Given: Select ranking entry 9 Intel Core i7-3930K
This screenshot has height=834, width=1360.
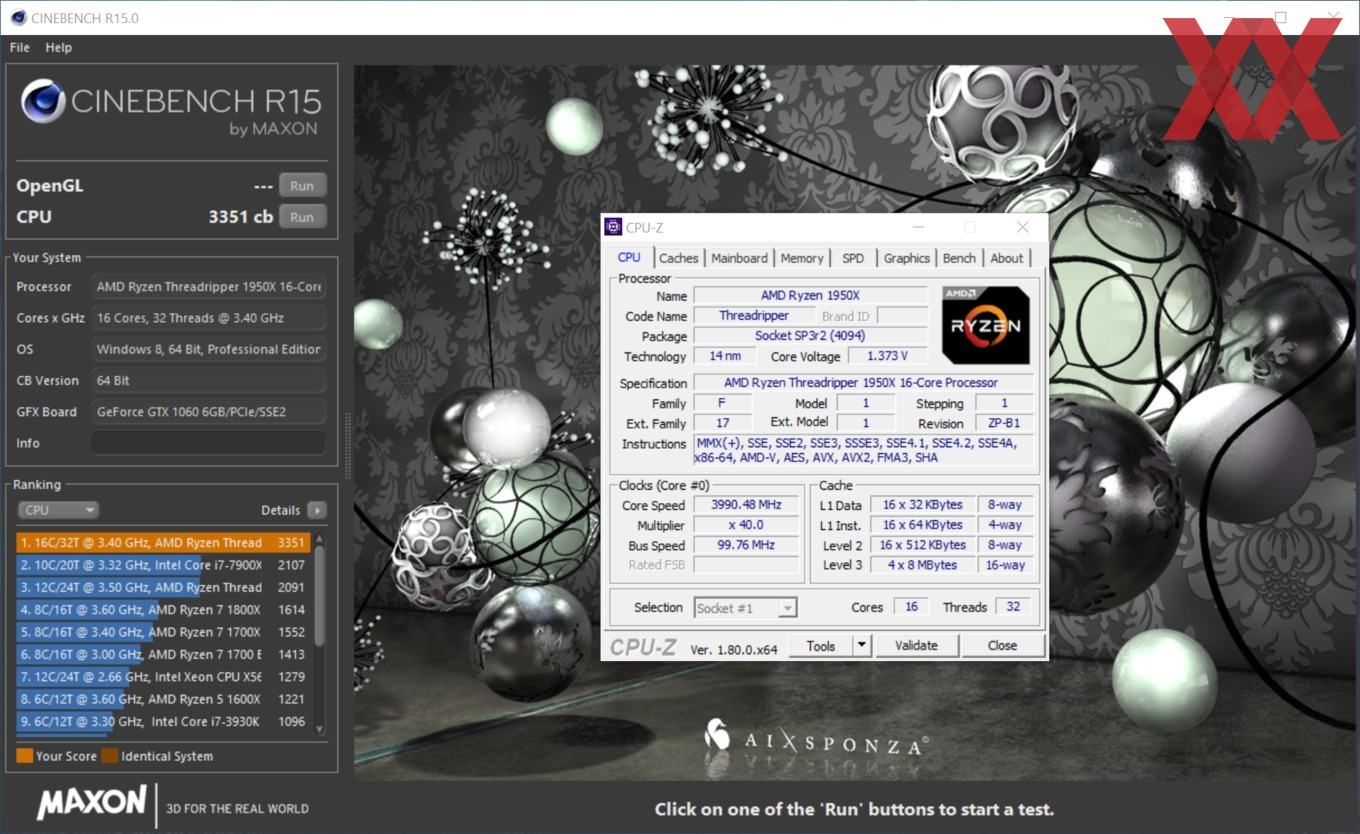Looking at the screenshot, I should click(x=161, y=722).
